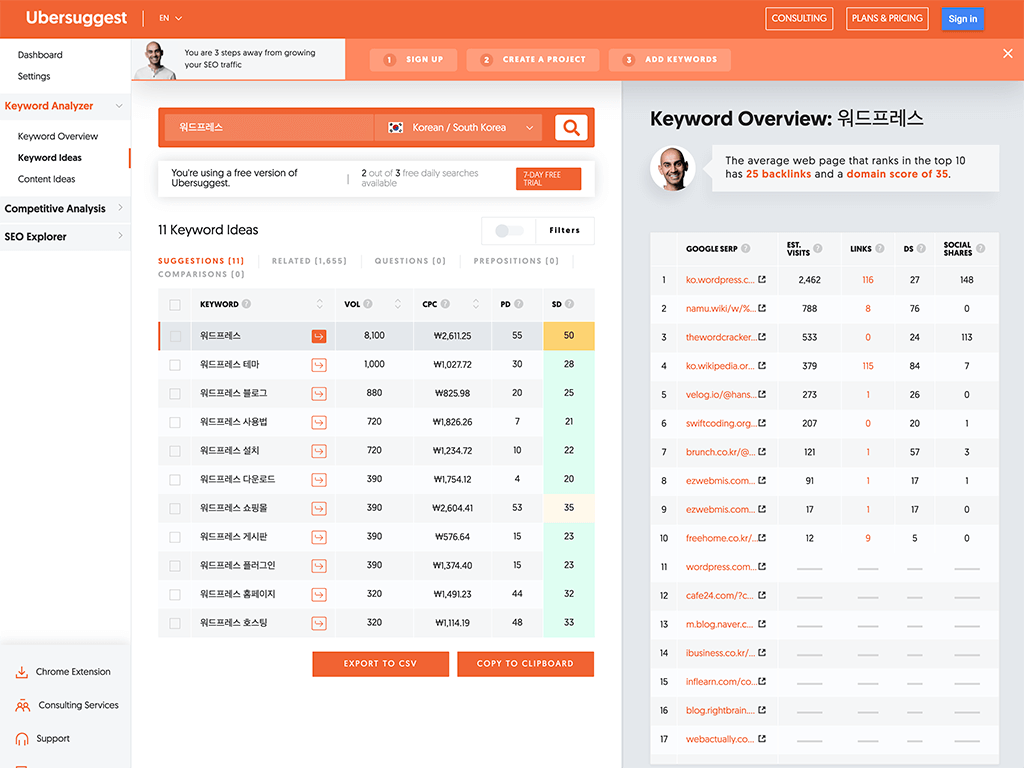1024x768 pixels.
Task: Check the 워드프레스 블로그 row checkbox
Action: click(174, 394)
